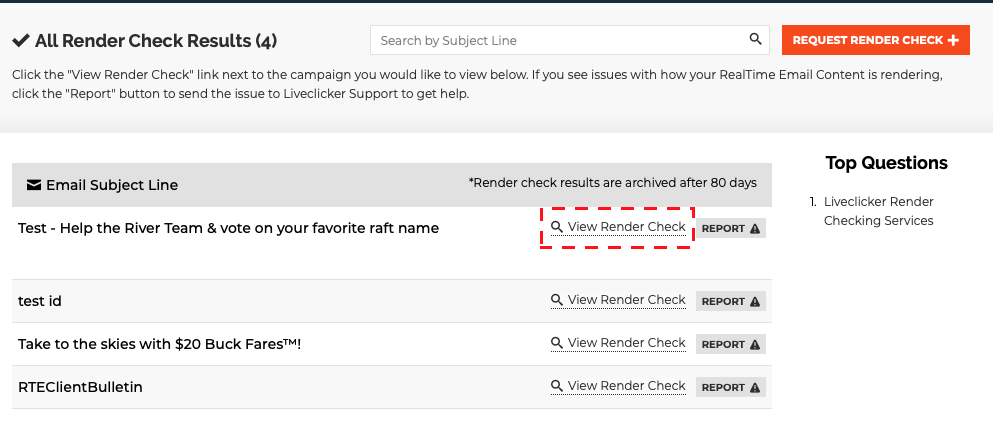The width and height of the screenshot is (993, 438).
Task: Click the warning triangle icon in the River Team row
Action: [x=755, y=228]
